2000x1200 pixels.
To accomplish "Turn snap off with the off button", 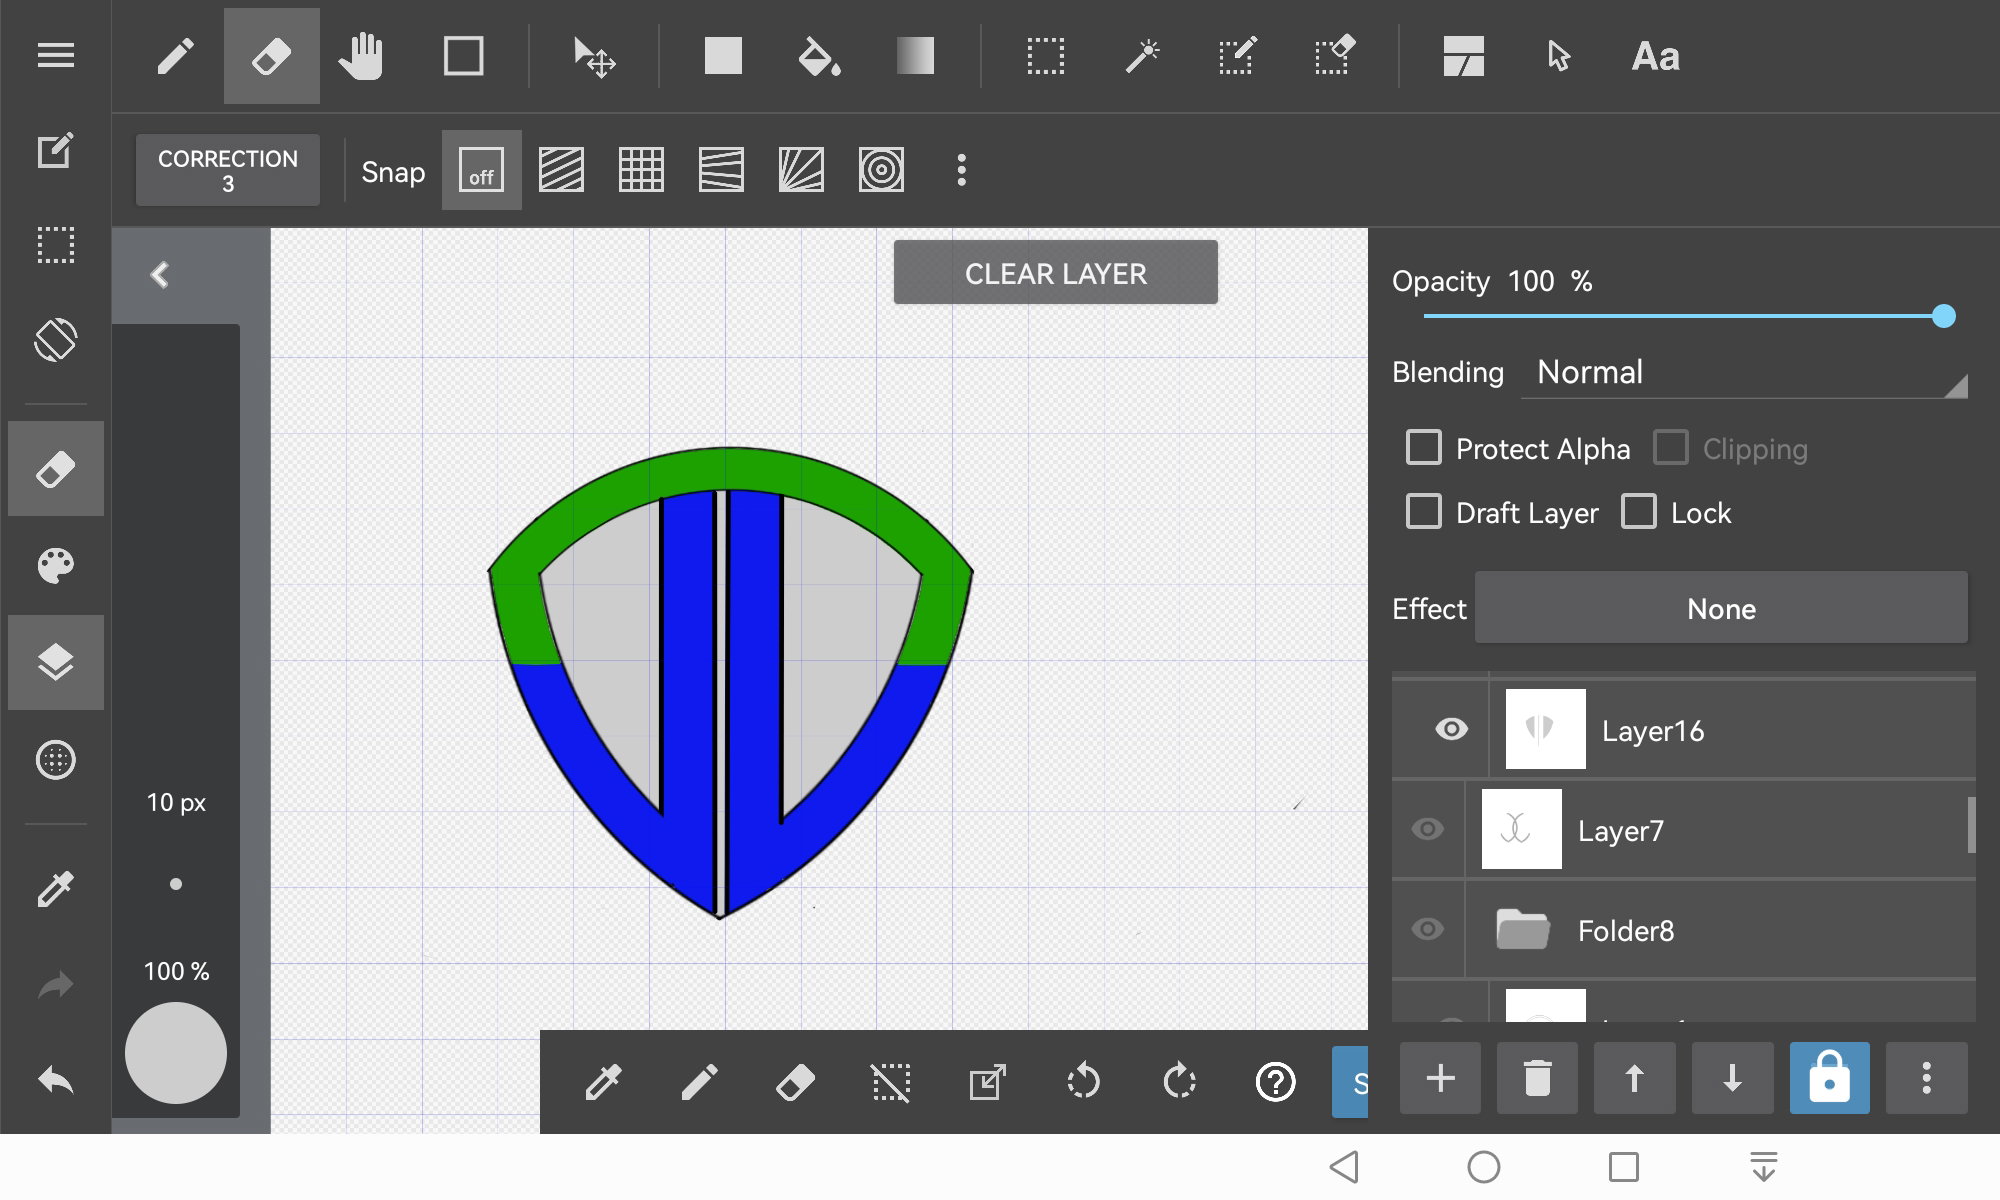I will (x=481, y=170).
